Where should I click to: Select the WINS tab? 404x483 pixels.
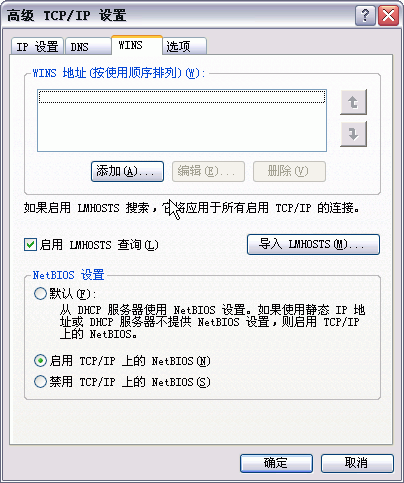pyautogui.click(x=137, y=45)
